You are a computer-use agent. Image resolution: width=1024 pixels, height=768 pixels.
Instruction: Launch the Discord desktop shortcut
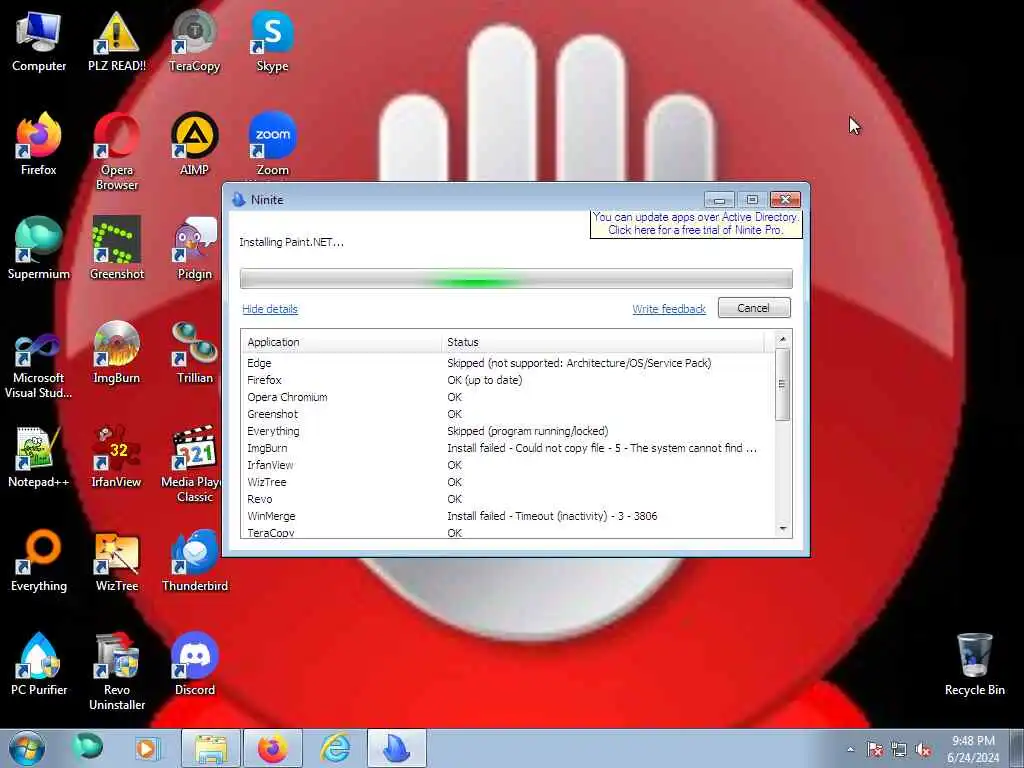pyautogui.click(x=194, y=664)
